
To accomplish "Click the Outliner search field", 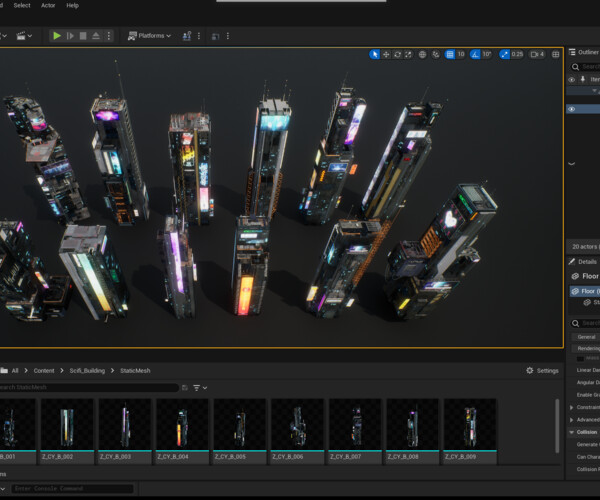I will pyautogui.click(x=585, y=67).
